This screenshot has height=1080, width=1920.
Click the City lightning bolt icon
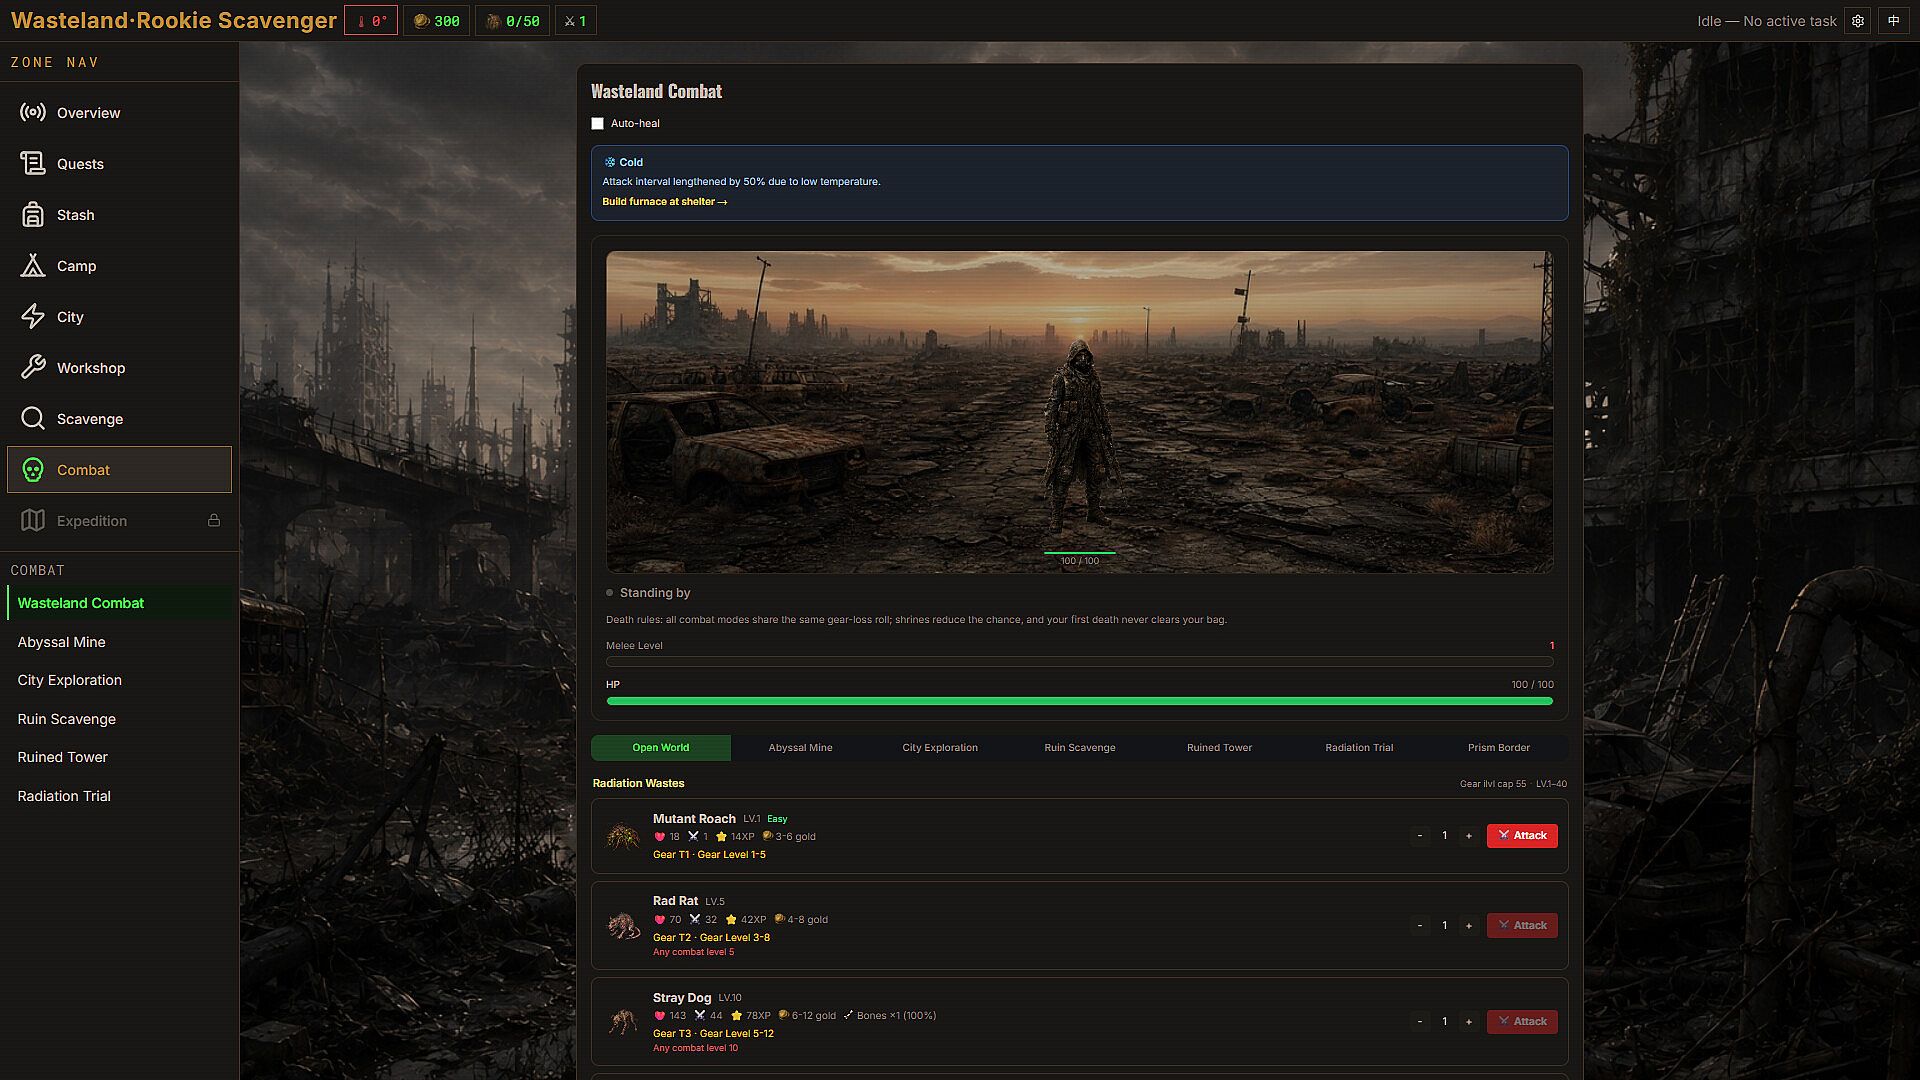click(x=33, y=317)
